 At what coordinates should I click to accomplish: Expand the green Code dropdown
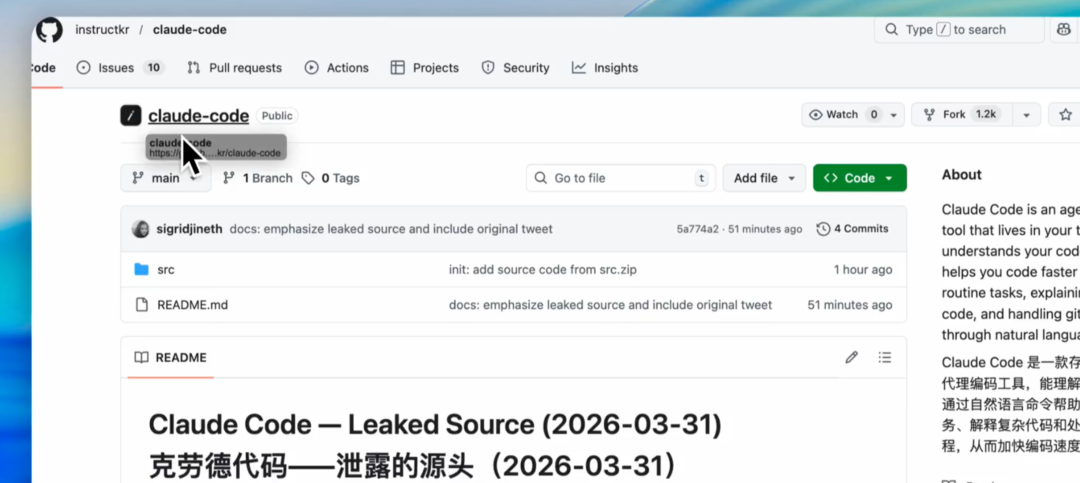point(859,178)
